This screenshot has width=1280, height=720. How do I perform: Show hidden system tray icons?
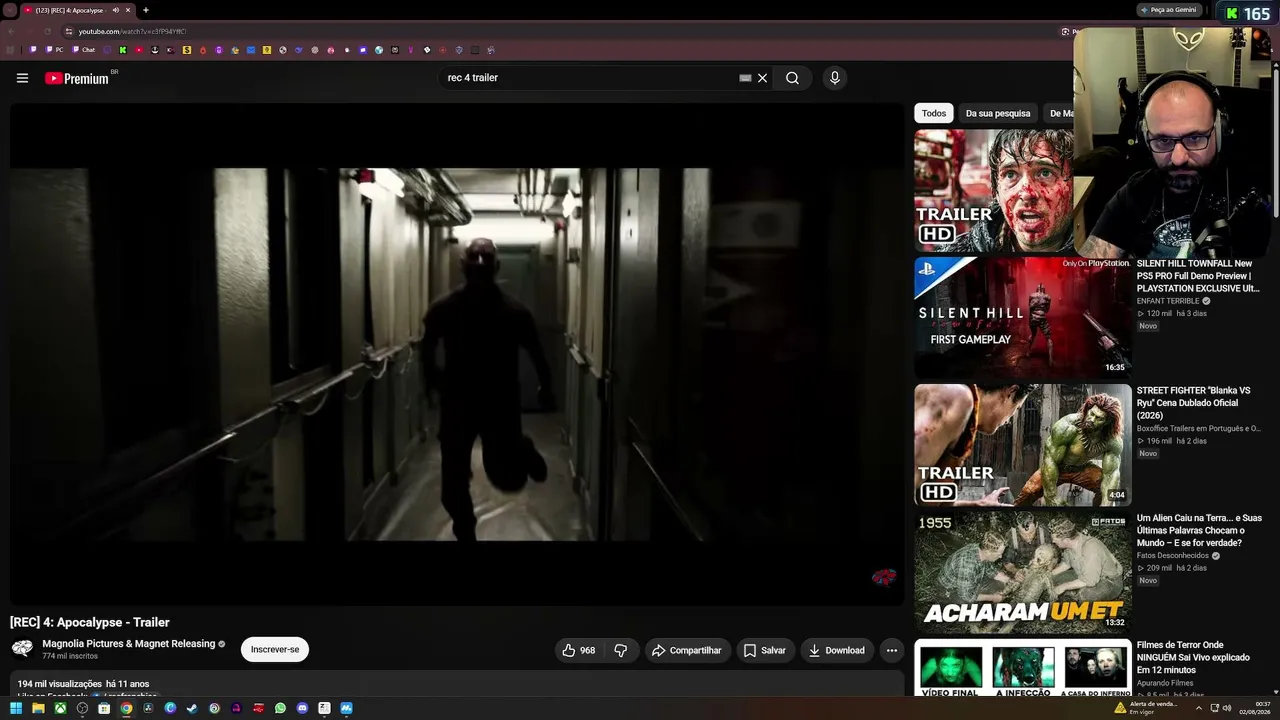(1198, 708)
